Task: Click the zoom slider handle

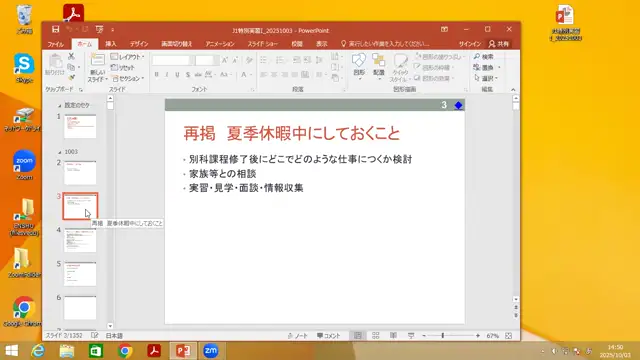Action: [442, 336]
